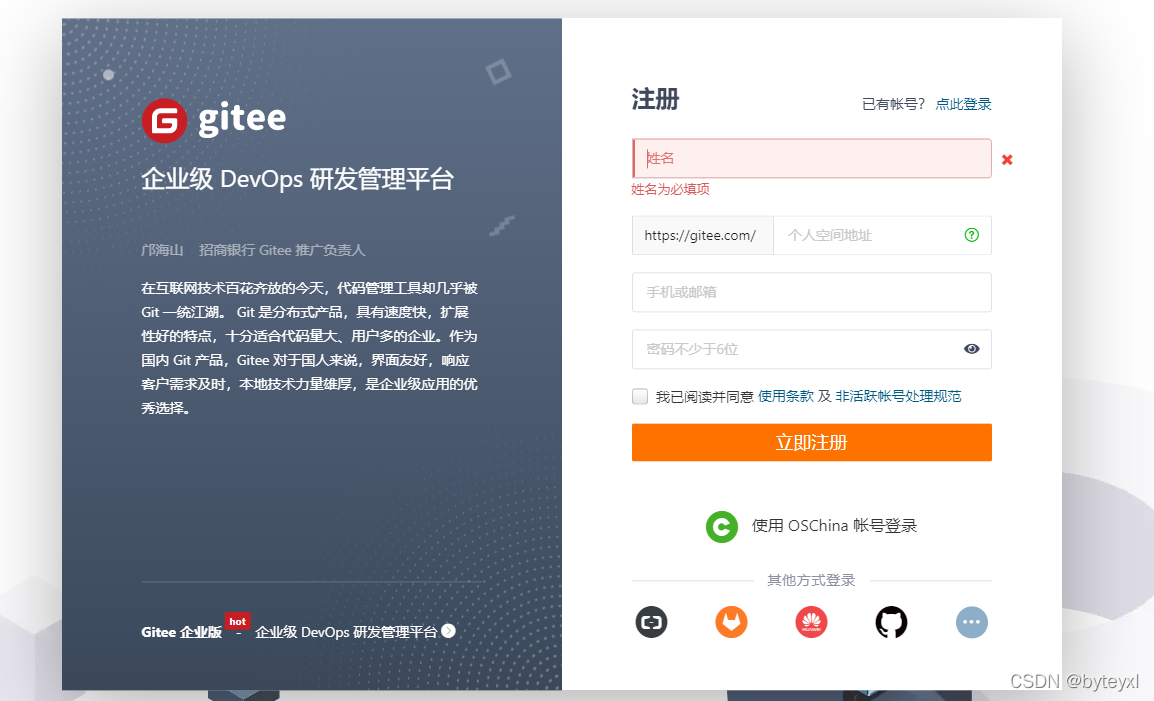Sign in with Huawei icon
The width and height of the screenshot is (1154, 701).
coord(811,622)
